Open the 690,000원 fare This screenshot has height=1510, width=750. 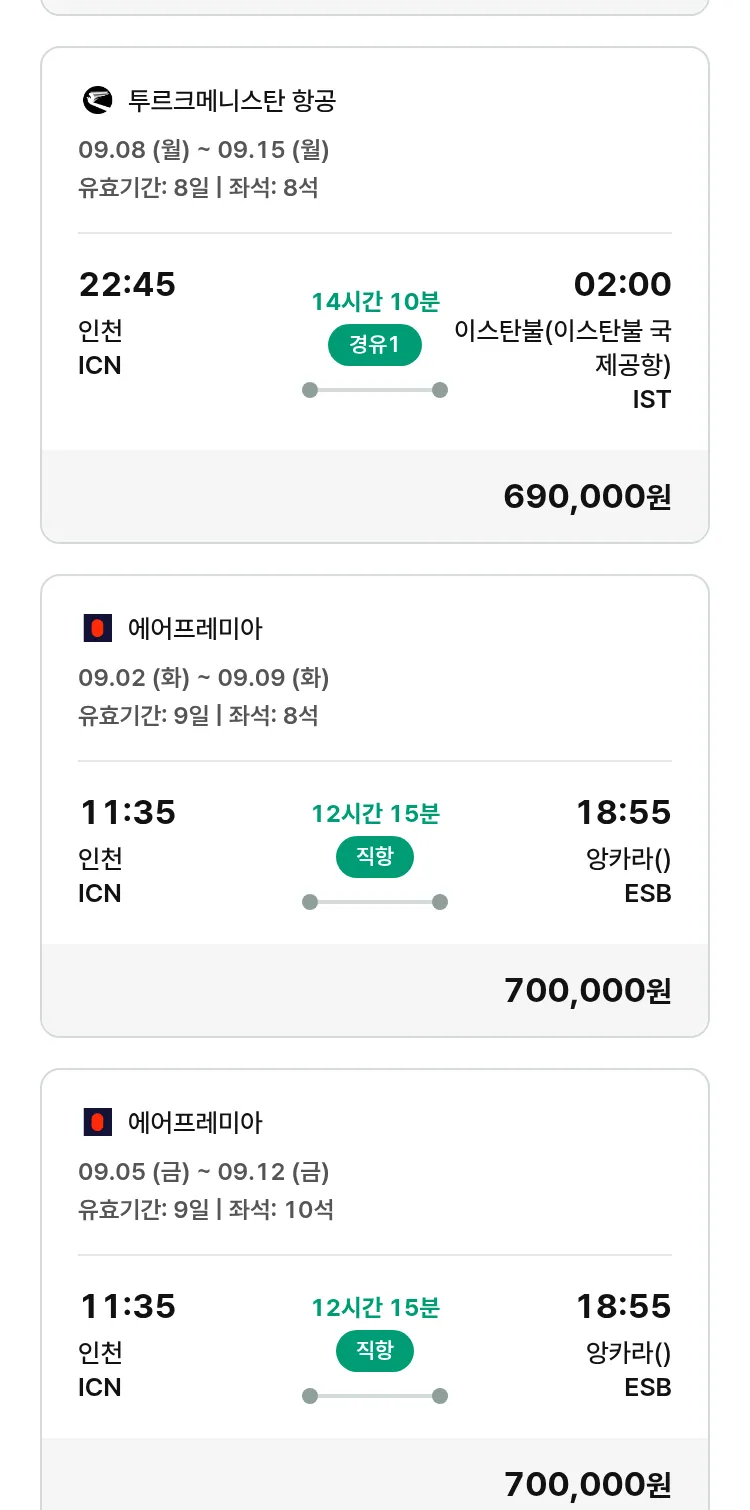(587, 496)
